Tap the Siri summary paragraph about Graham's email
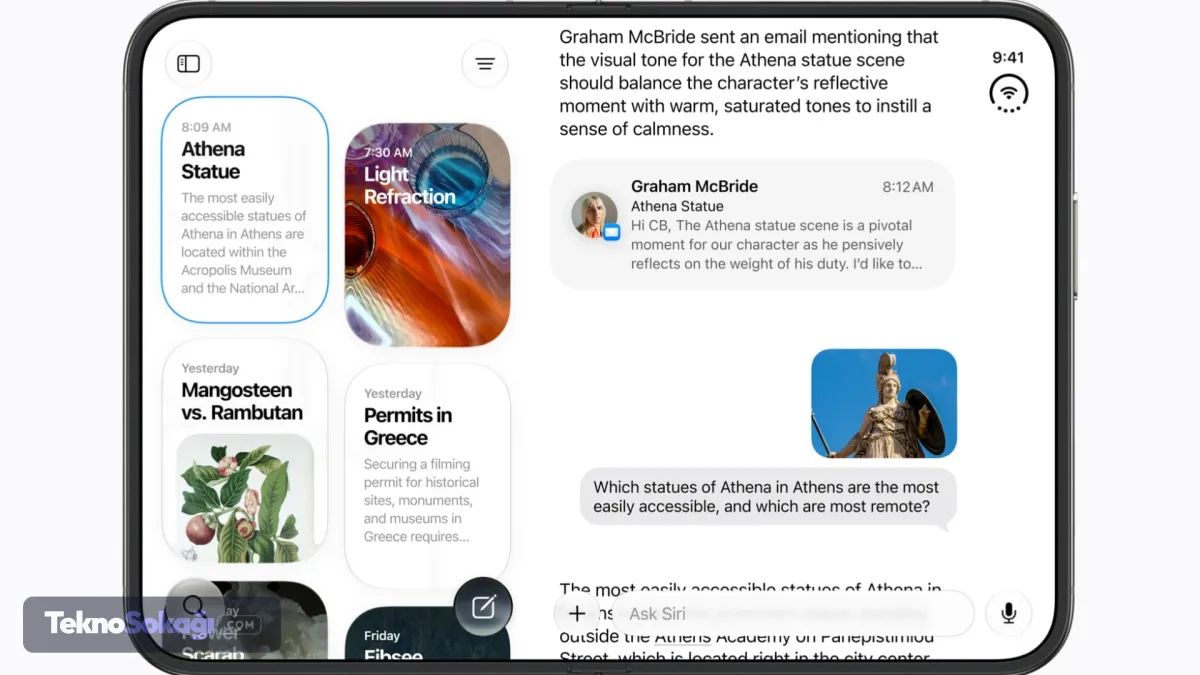Screen dimensions: 1200x675 (749, 83)
